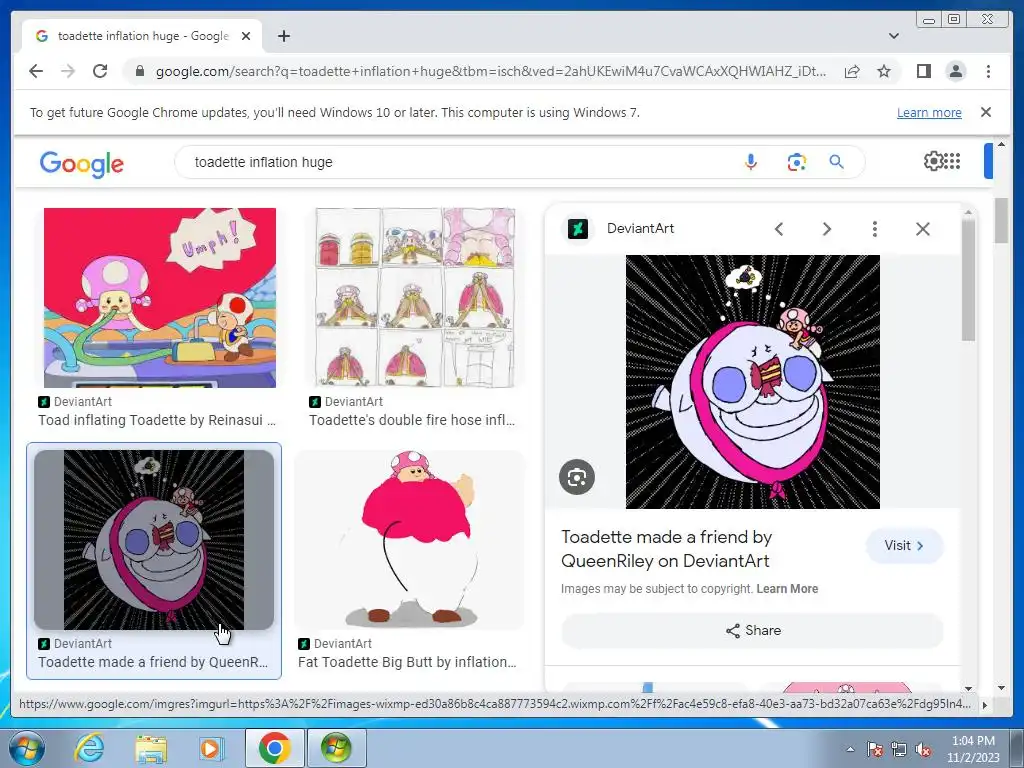Open network status tray icon
This screenshot has width=1024, height=768.
pos(899,749)
